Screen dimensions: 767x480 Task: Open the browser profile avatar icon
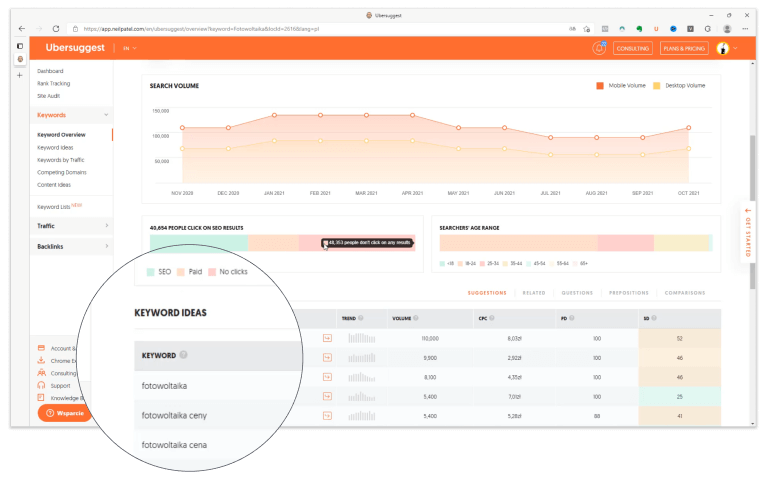tap(727, 29)
